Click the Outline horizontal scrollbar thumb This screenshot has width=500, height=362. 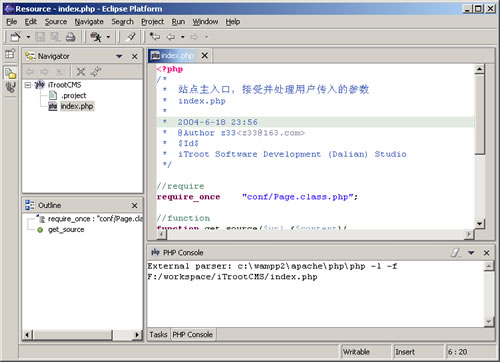pos(73,334)
